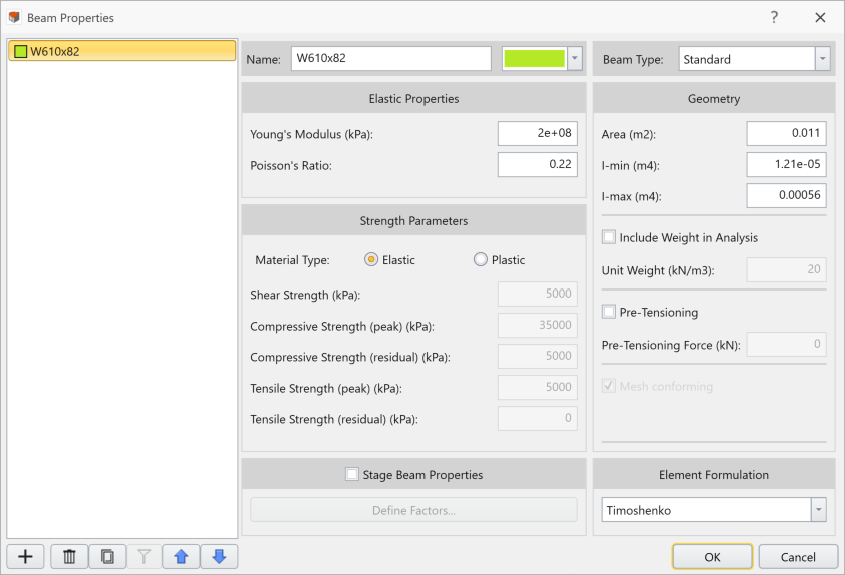
Task: Select W610x82 in the beam list
Action: (x=122, y=51)
